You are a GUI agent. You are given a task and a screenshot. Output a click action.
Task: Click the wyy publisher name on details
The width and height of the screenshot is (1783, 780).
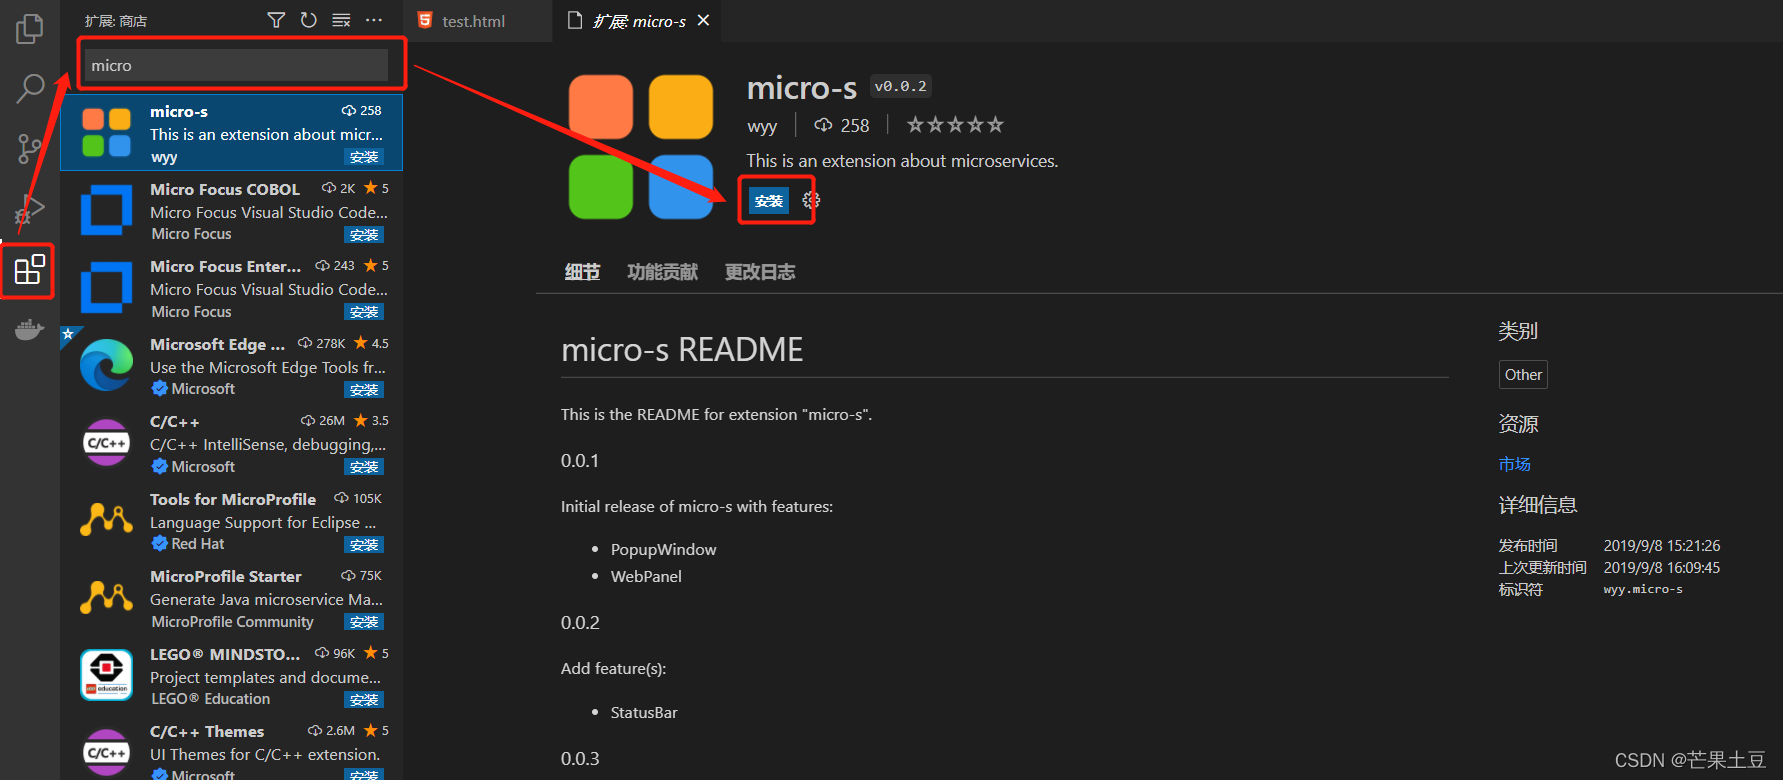pyautogui.click(x=762, y=126)
